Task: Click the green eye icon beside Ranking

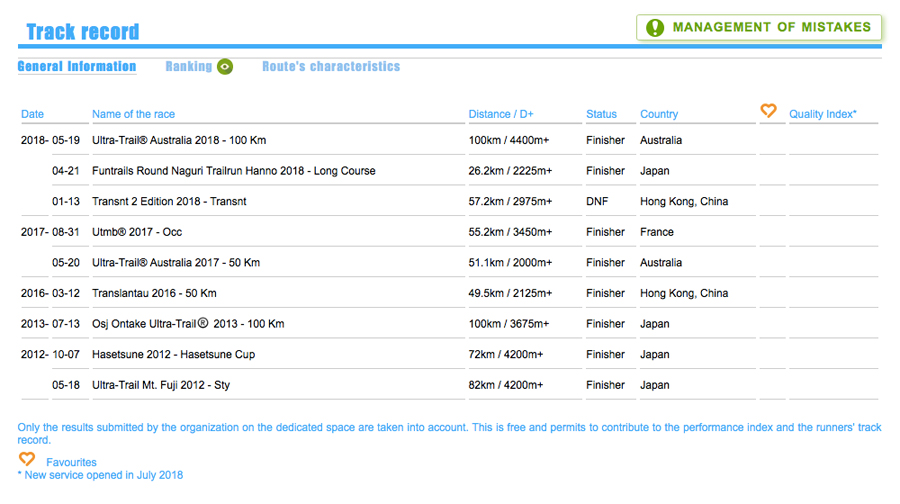Action: click(225, 67)
